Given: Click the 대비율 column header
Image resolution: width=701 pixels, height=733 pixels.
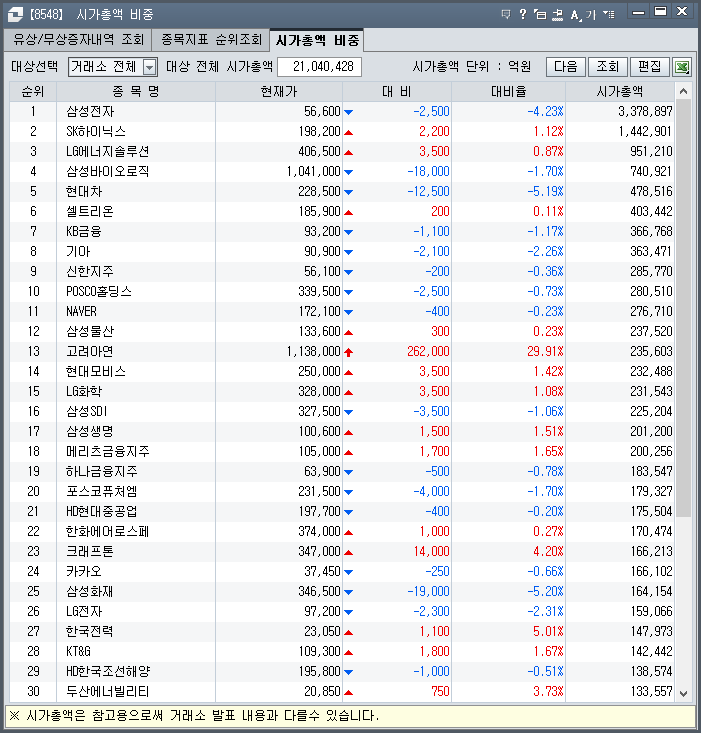Looking at the screenshot, I should coord(508,92).
